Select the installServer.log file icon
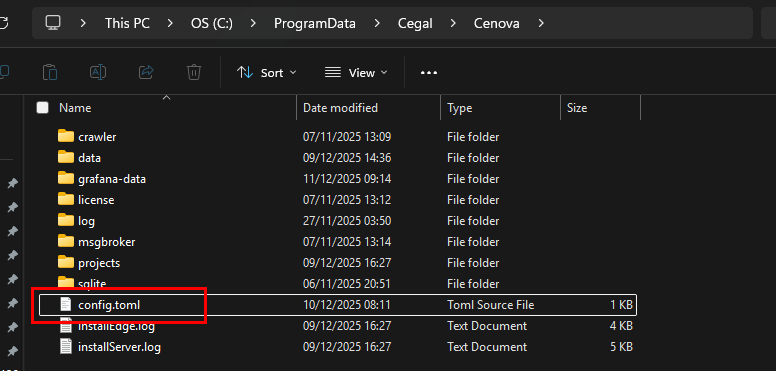The width and height of the screenshot is (776, 371). coord(66,347)
